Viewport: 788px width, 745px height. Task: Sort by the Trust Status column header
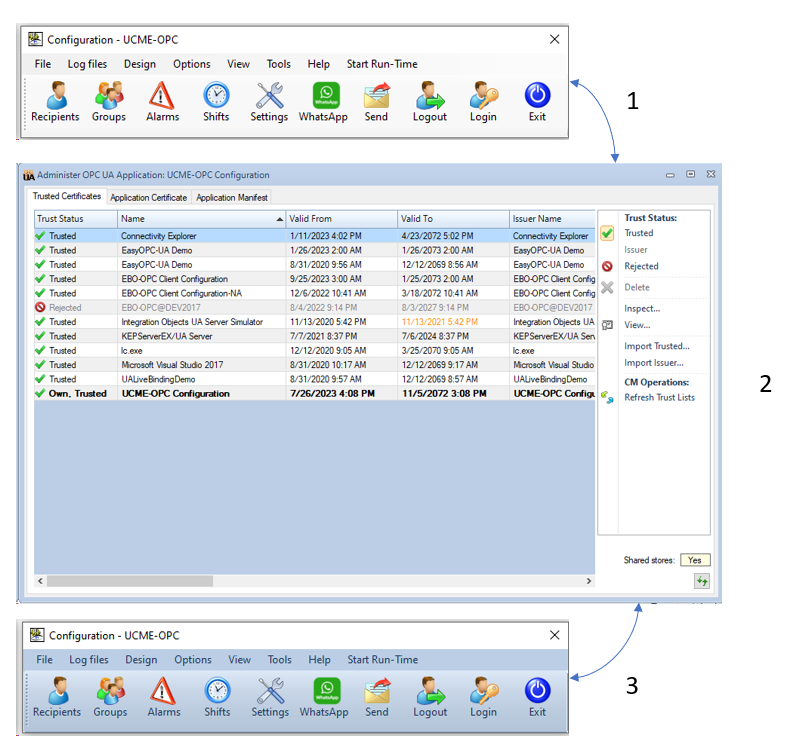[75, 219]
